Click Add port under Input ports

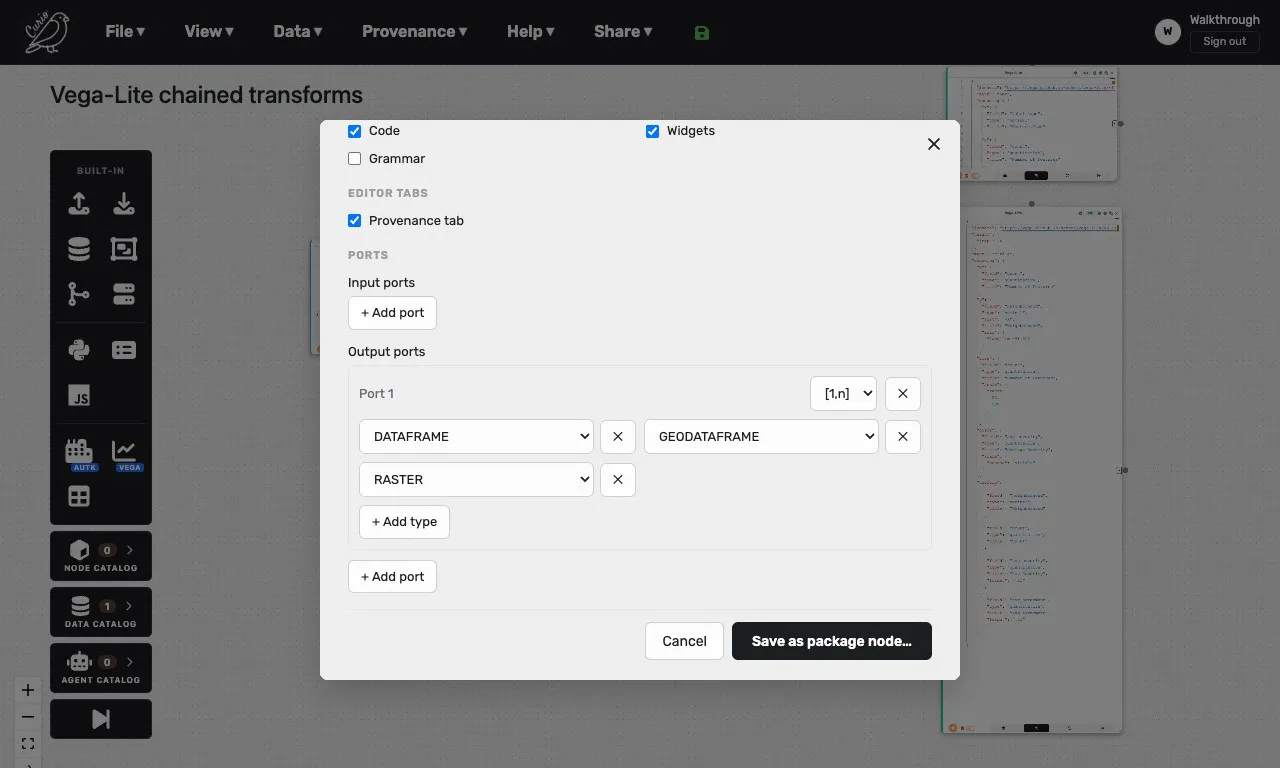click(x=392, y=313)
